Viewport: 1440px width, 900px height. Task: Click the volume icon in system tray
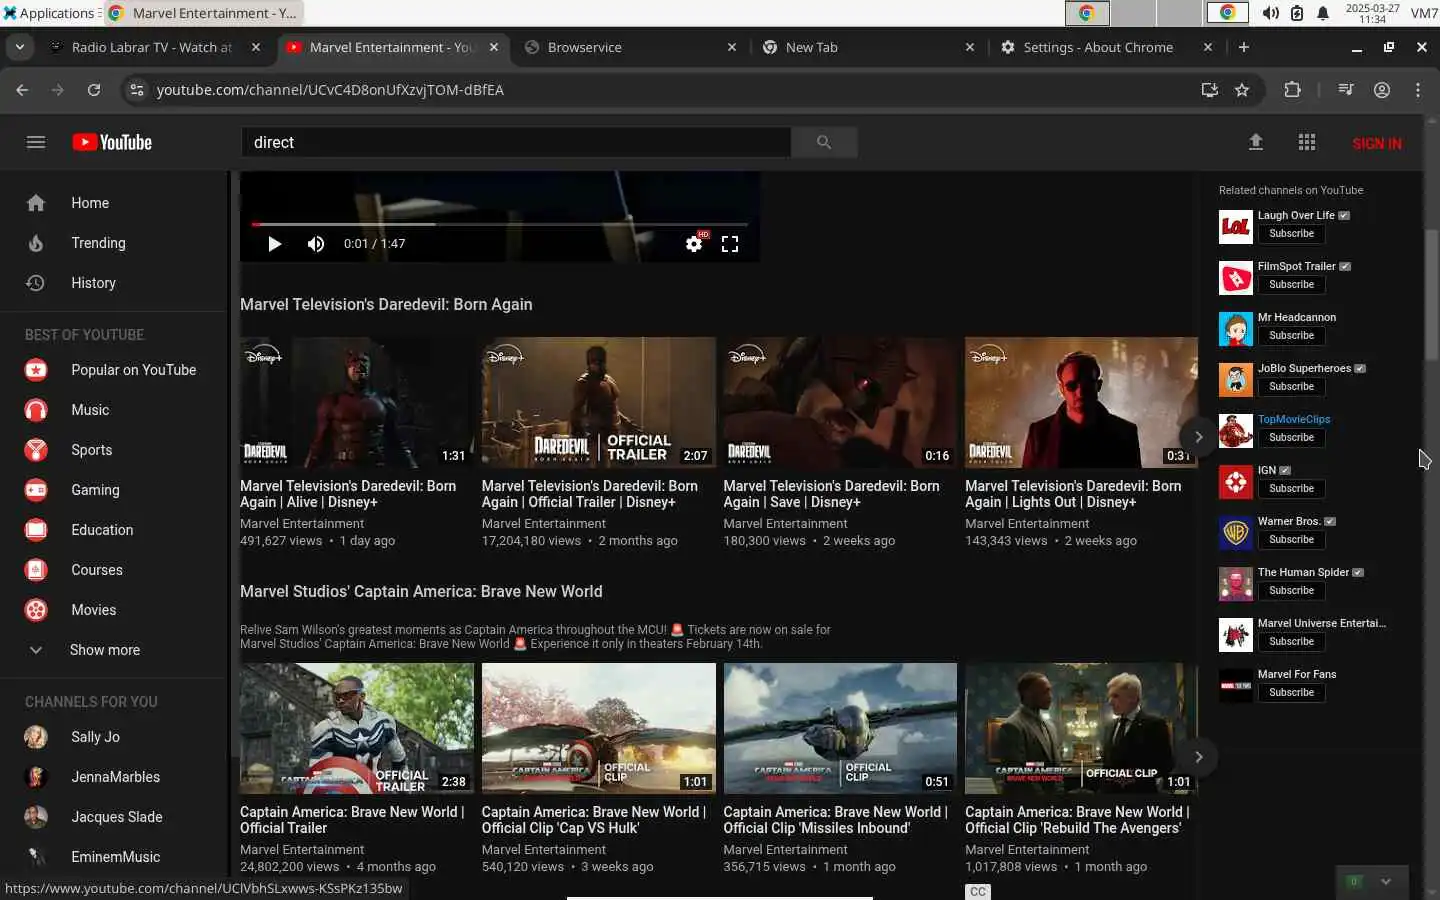(x=1270, y=13)
